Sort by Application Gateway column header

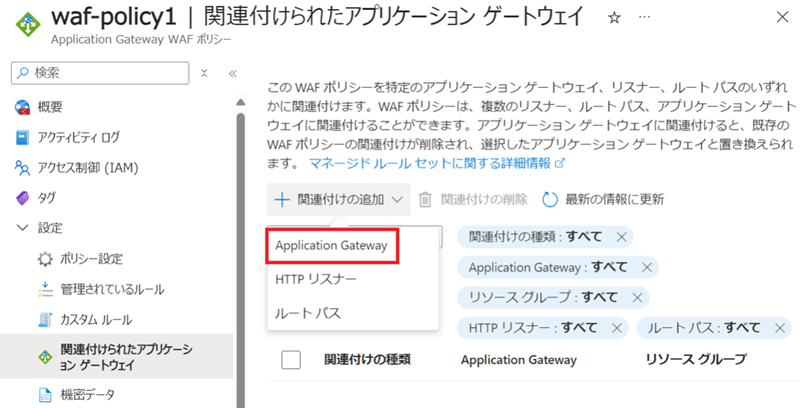(519, 360)
